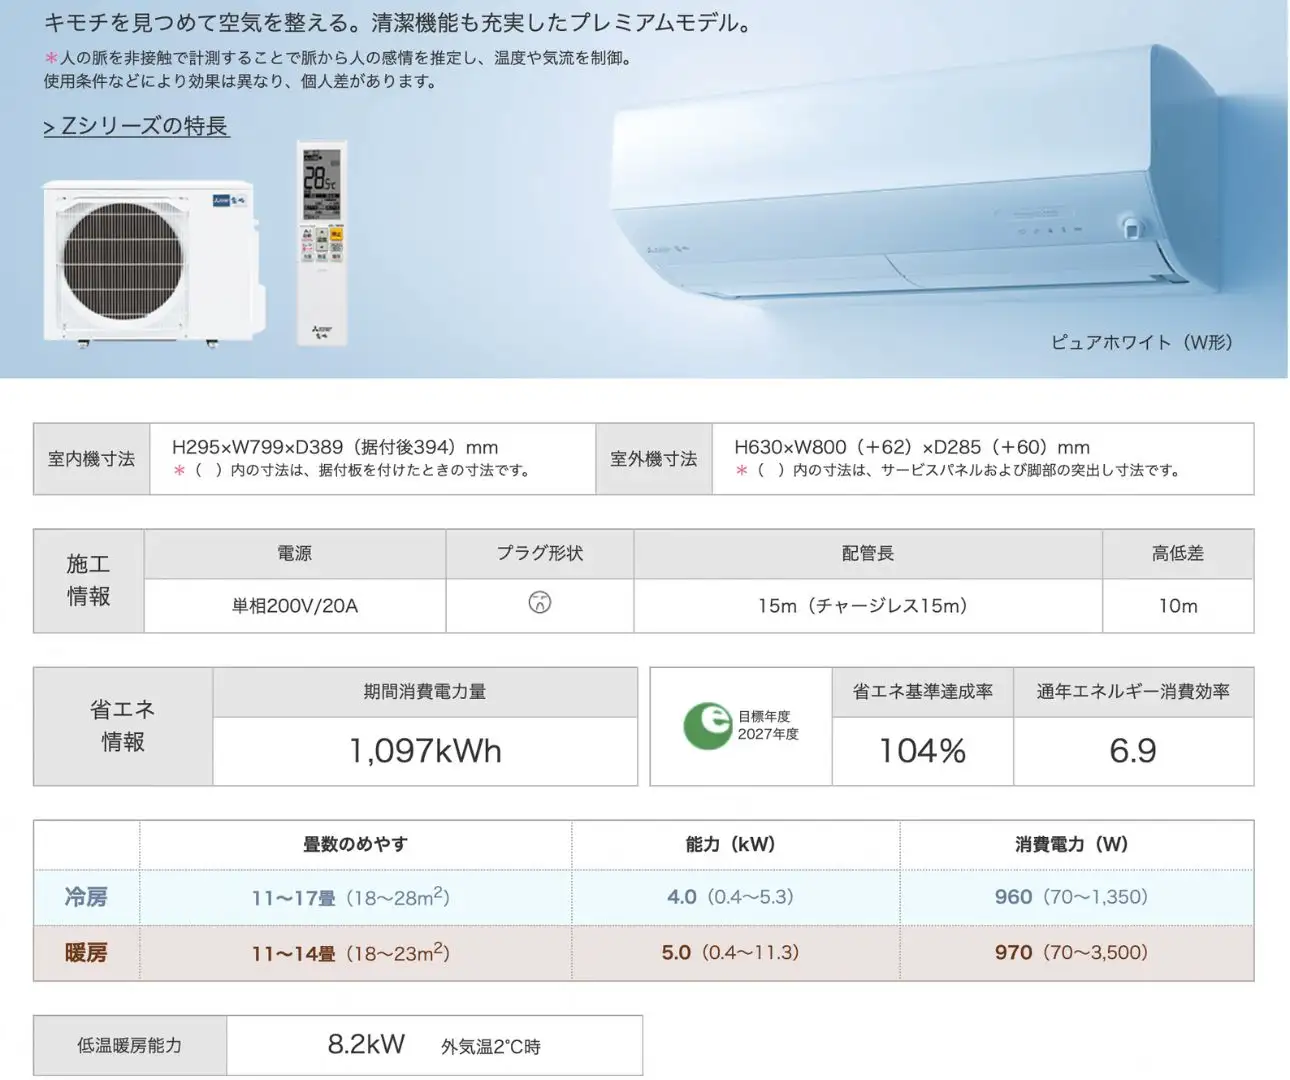
Task: Click the 1,097kWh period consumption value
Action: coord(425,751)
